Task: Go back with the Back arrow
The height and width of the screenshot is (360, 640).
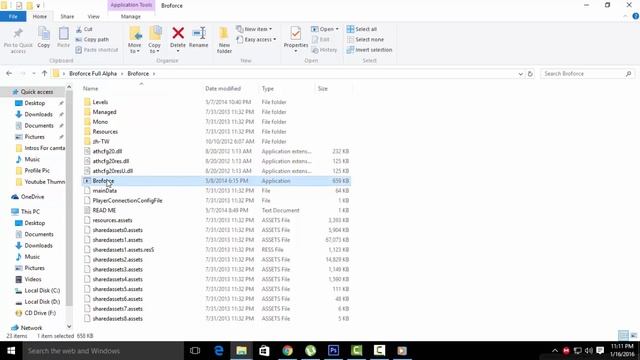Action: (x=9, y=73)
